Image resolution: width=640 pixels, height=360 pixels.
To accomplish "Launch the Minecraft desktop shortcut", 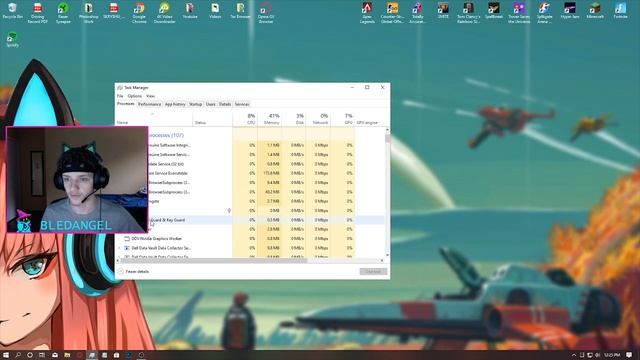I will 595,11.
